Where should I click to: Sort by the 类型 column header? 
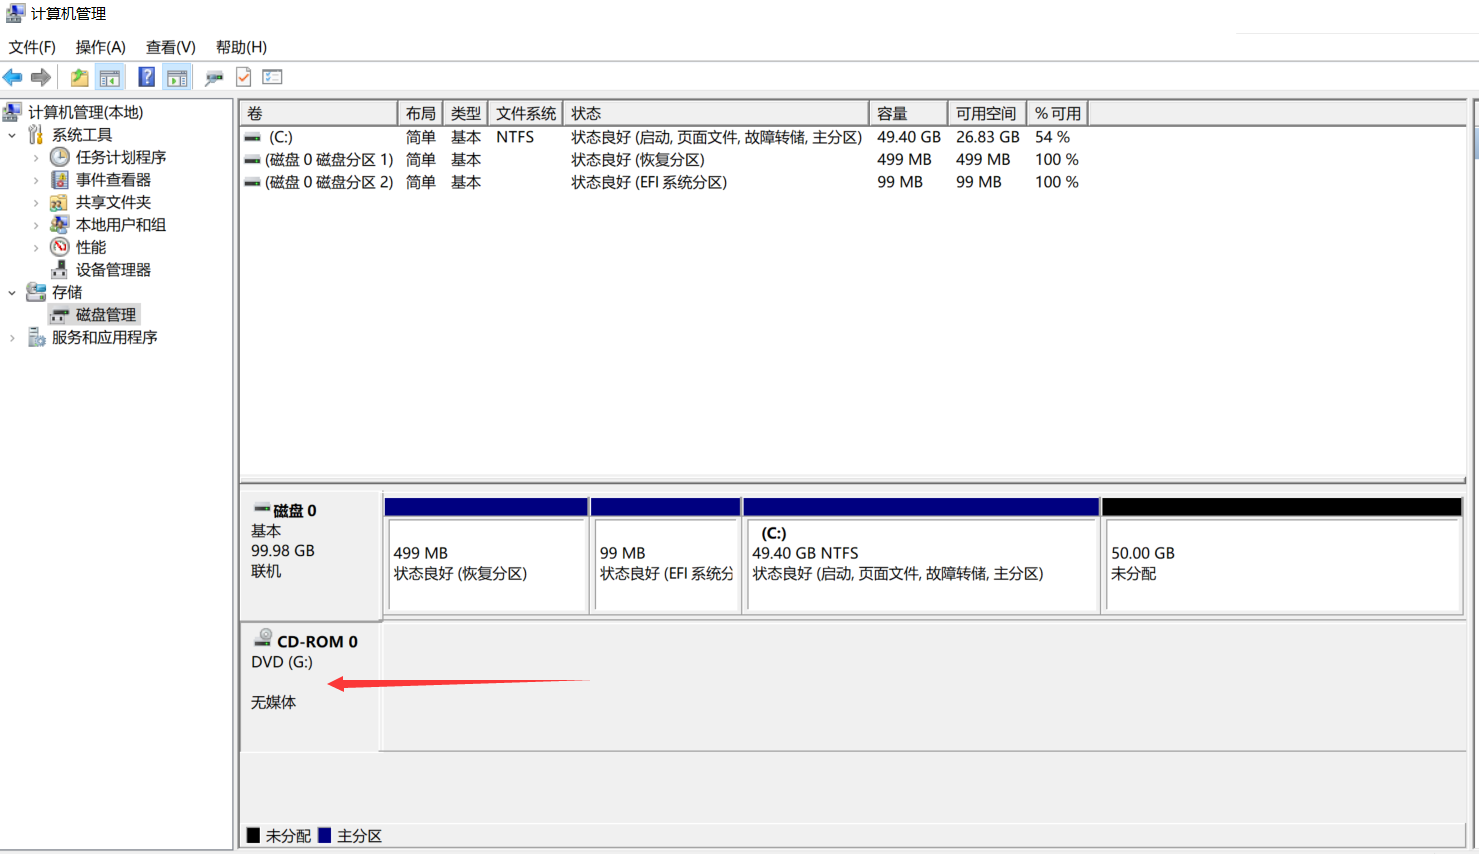(465, 113)
